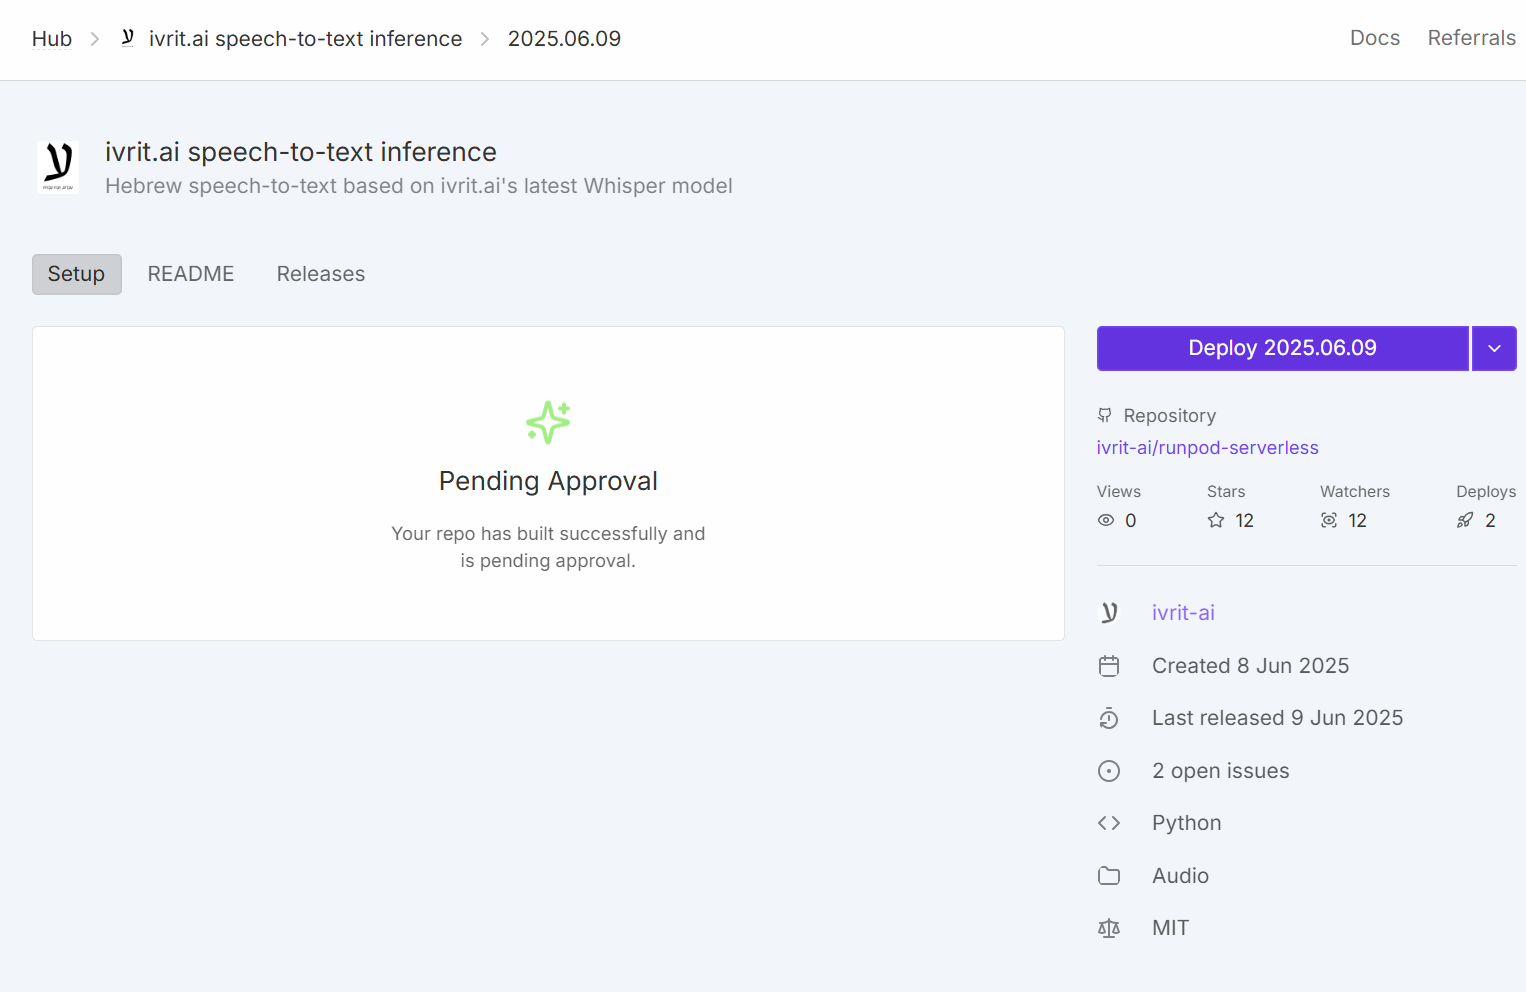Screen dimensions: 1526x992
Task: Click the calendar icon beside Created date
Action: [x=1109, y=666]
